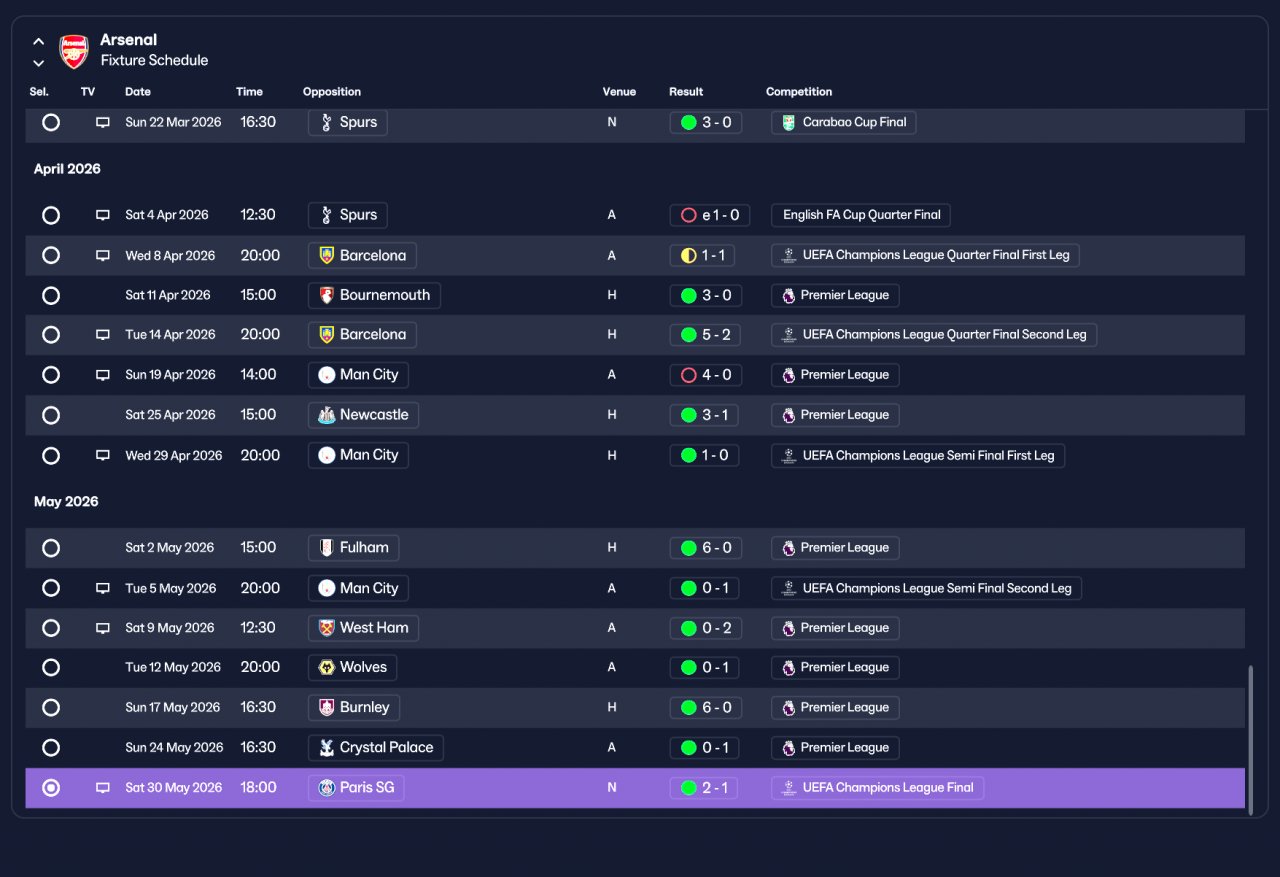View the 6 - 0 Fulham result
This screenshot has height=877, width=1280.
[x=706, y=548]
